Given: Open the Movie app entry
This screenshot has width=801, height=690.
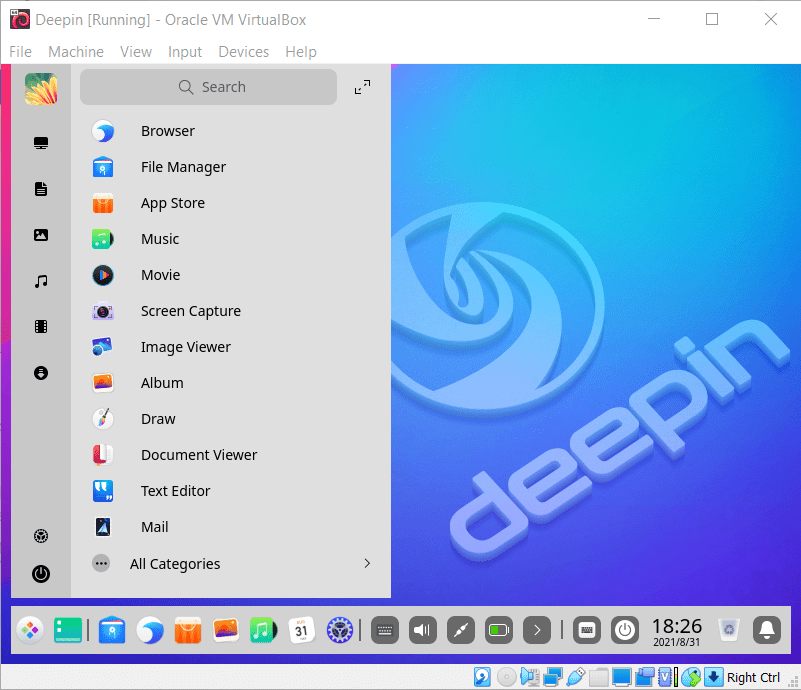Looking at the screenshot, I should [230, 275].
